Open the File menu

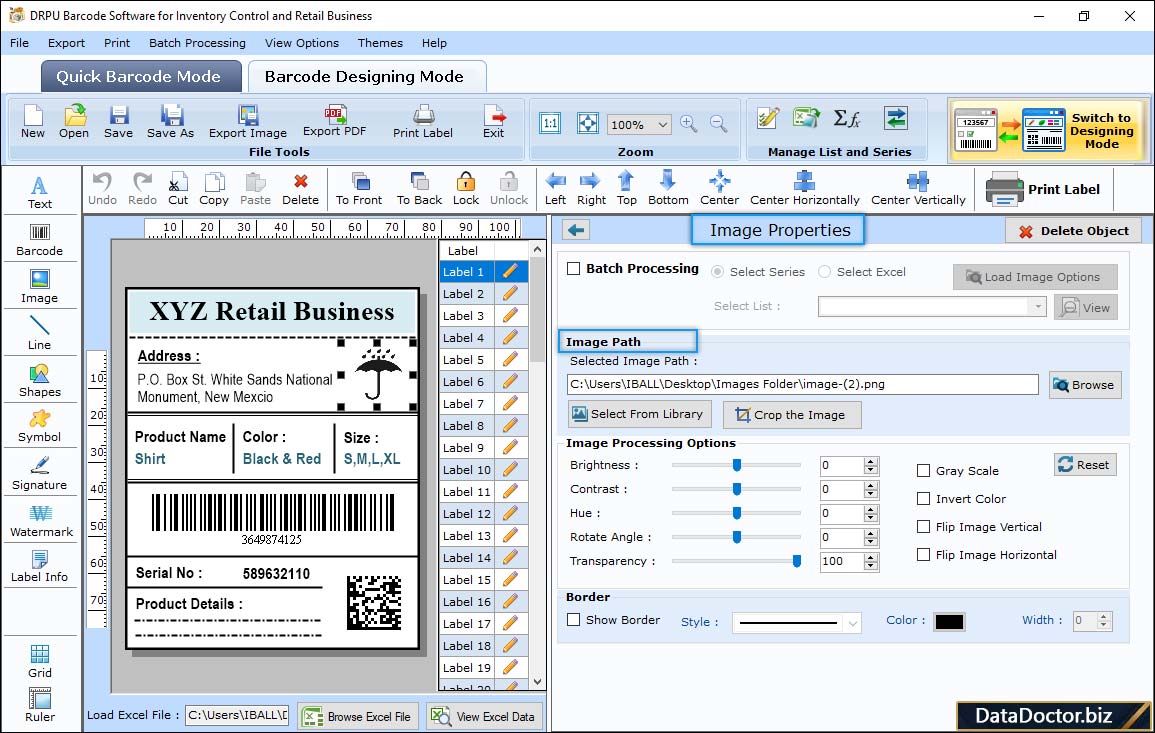[20, 43]
